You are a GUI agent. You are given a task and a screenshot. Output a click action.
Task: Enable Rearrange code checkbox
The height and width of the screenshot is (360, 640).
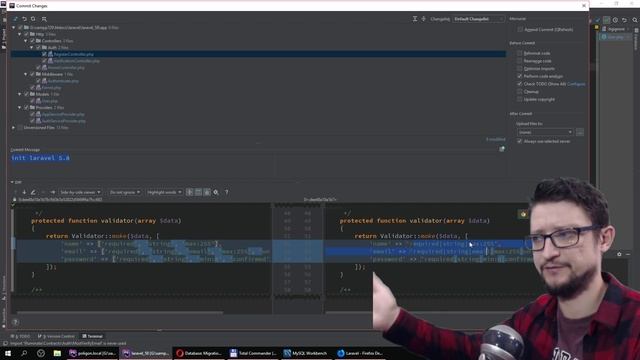pos(520,61)
